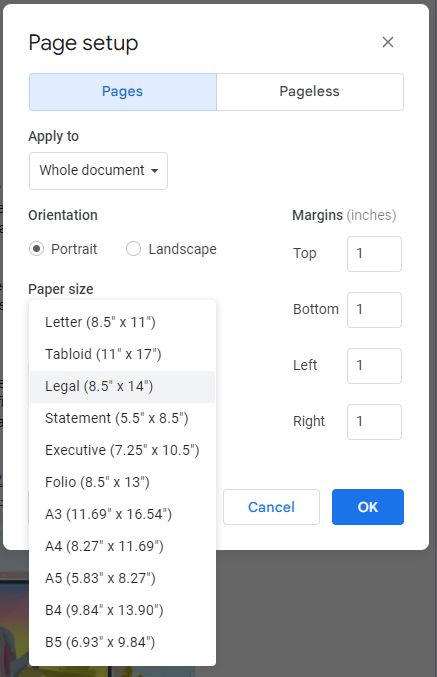The height and width of the screenshot is (677, 437).
Task: Switch to the Pageless tab
Action: point(310,92)
